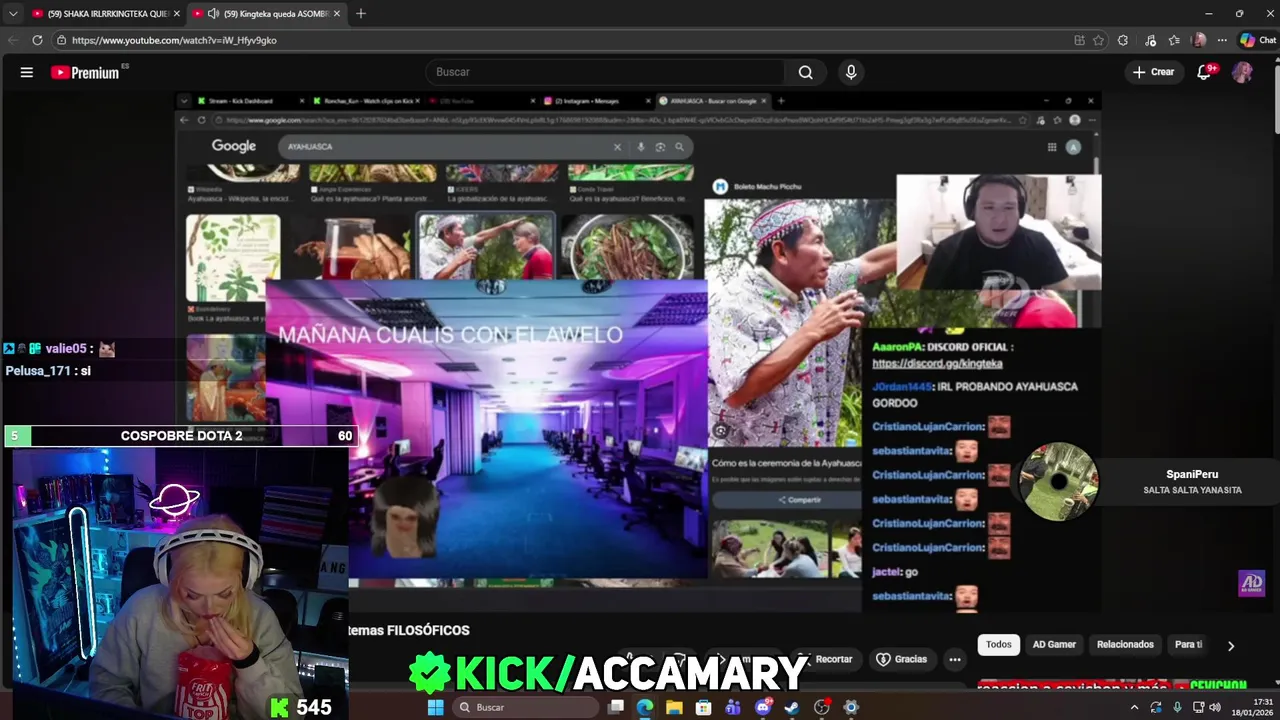Open Steam from taskbar

pyautogui.click(x=792, y=707)
